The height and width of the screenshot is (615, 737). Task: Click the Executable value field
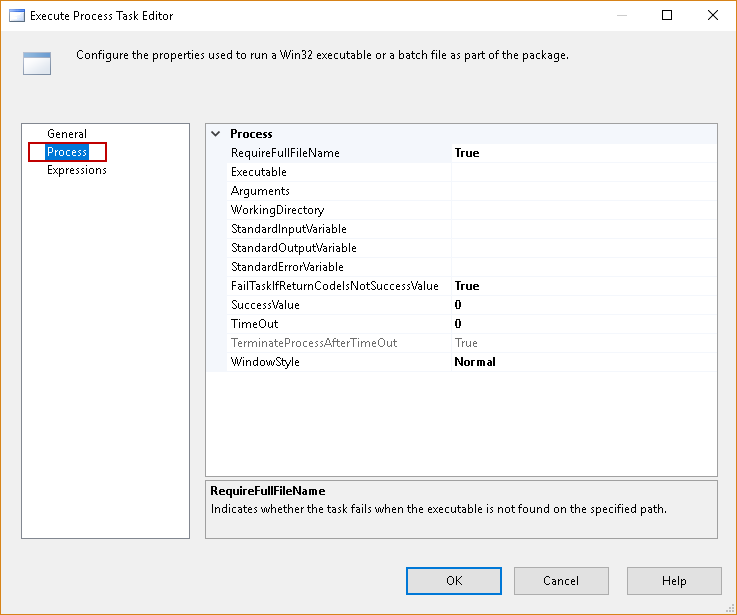click(583, 172)
